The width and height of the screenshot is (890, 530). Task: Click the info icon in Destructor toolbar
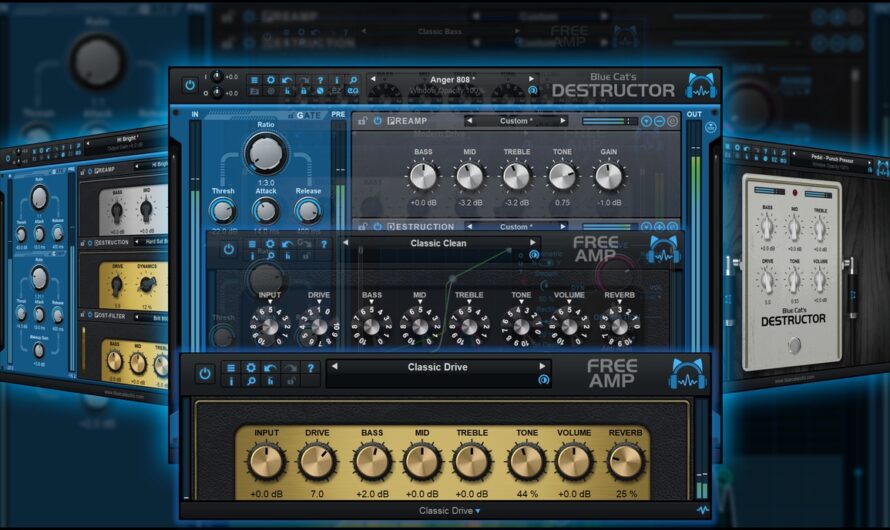(337, 80)
